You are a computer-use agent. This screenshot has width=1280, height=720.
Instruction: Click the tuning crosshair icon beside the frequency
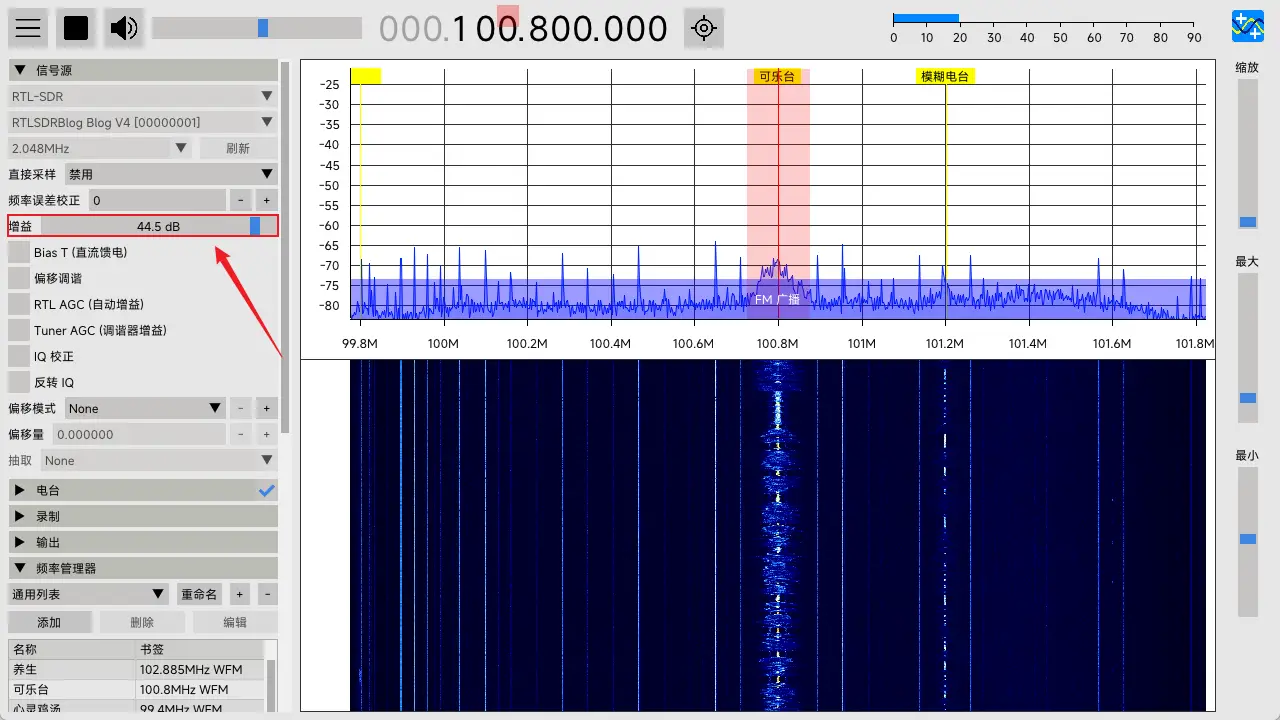coord(704,28)
